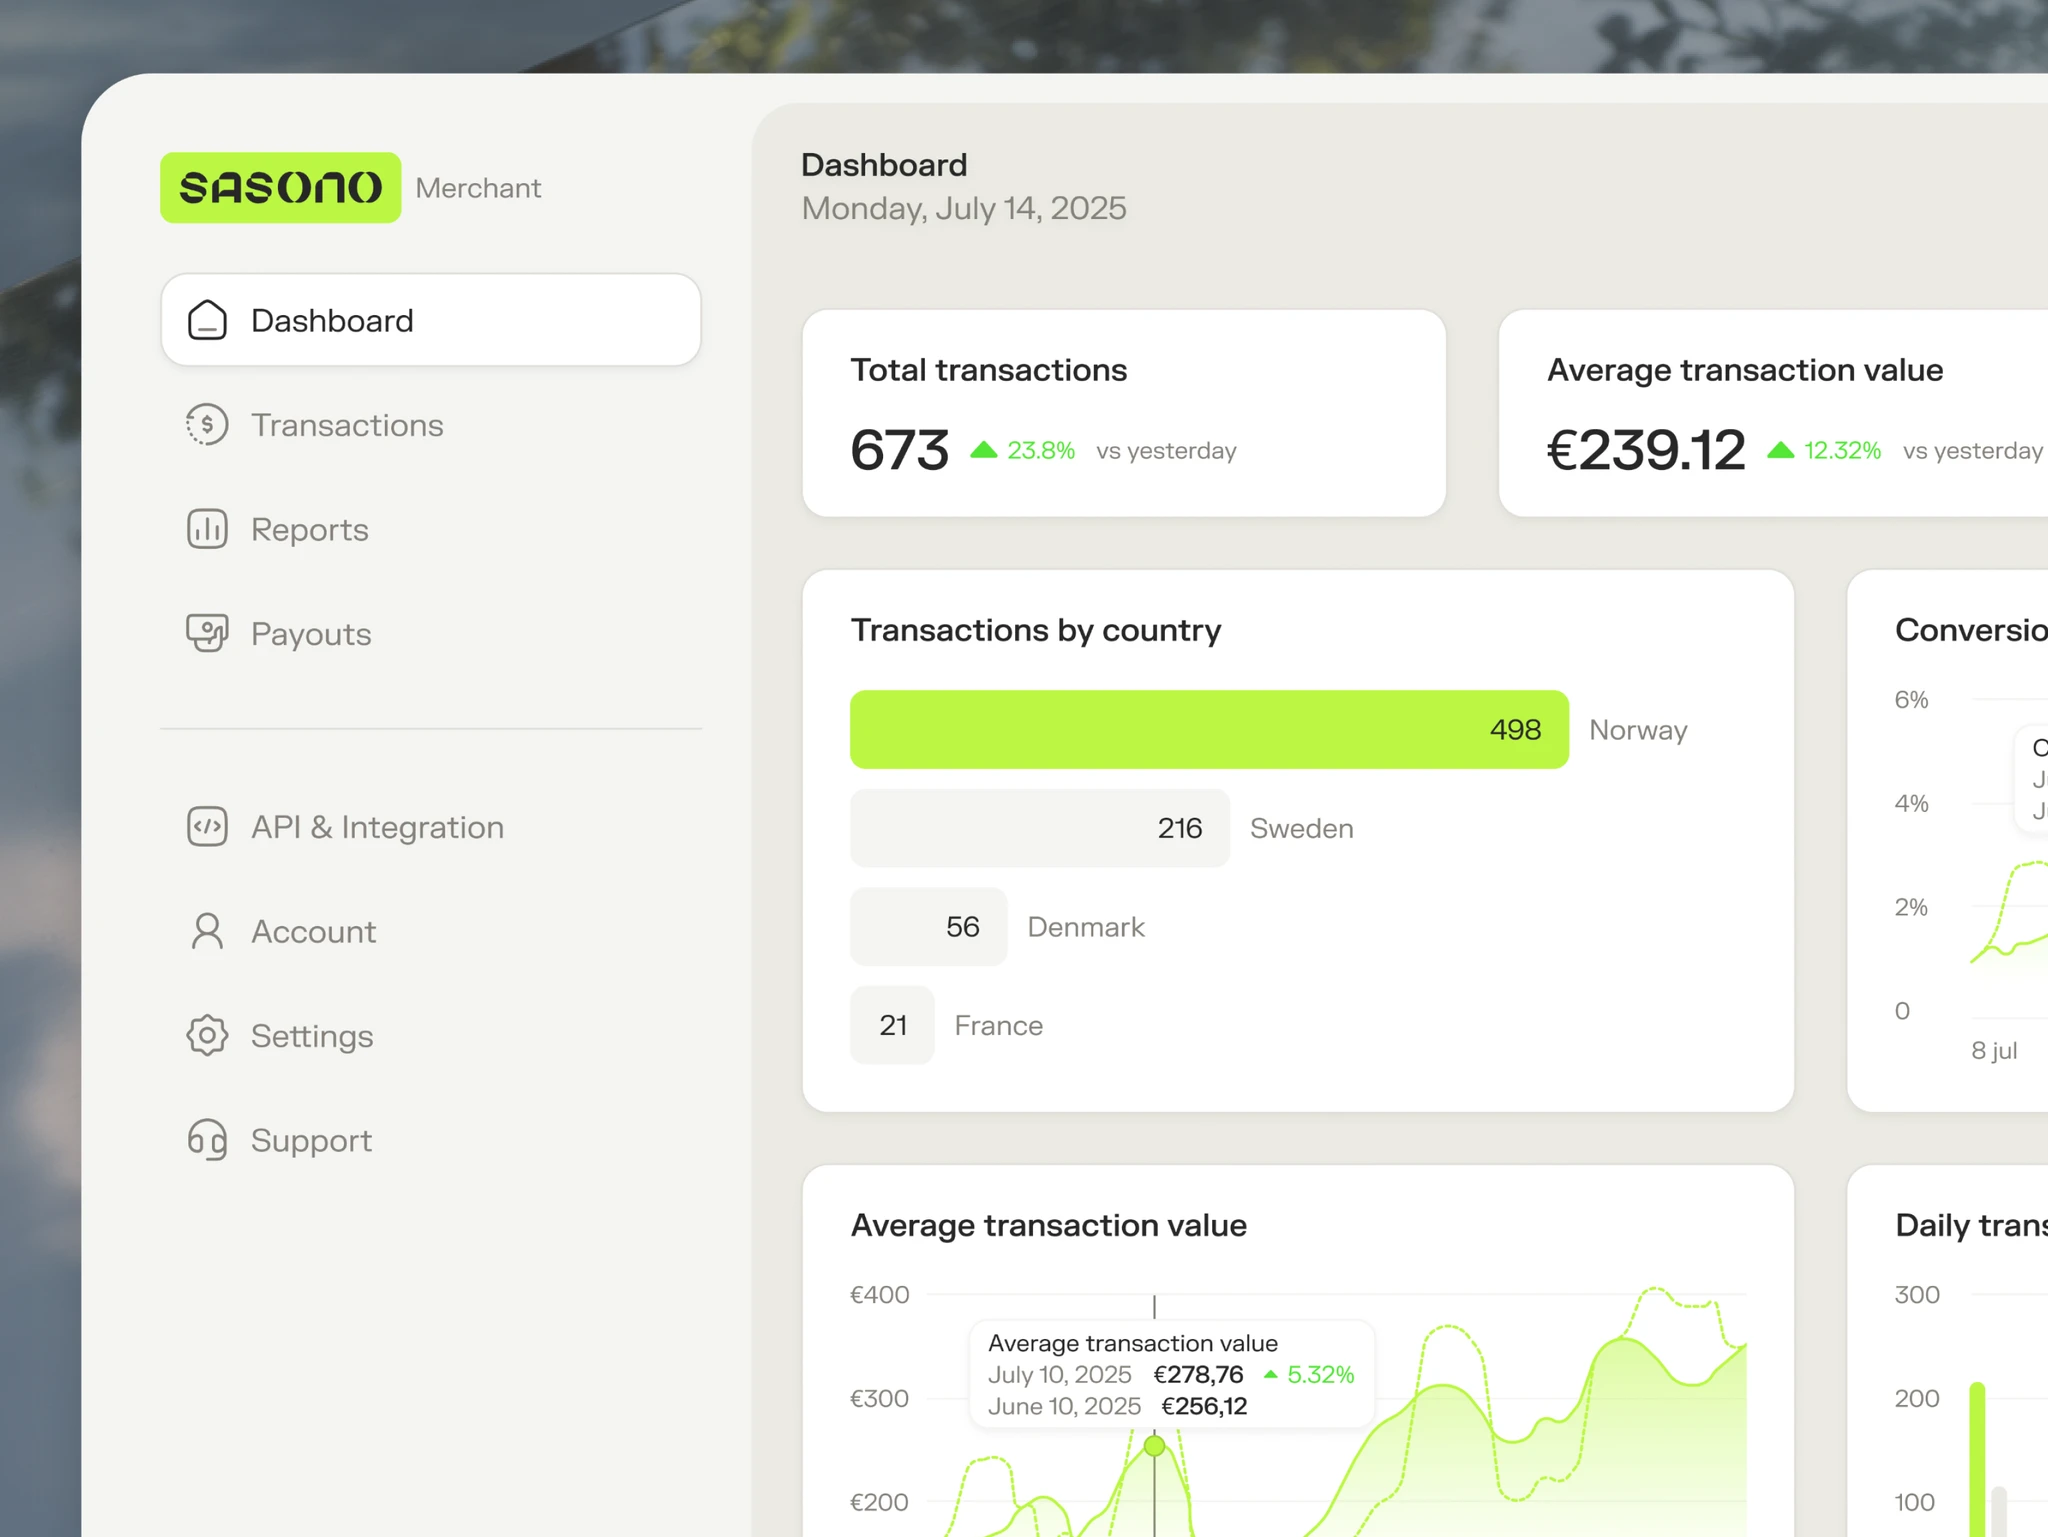Click the 2% conversion axis label
2048x1537 pixels.
point(1911,907)
